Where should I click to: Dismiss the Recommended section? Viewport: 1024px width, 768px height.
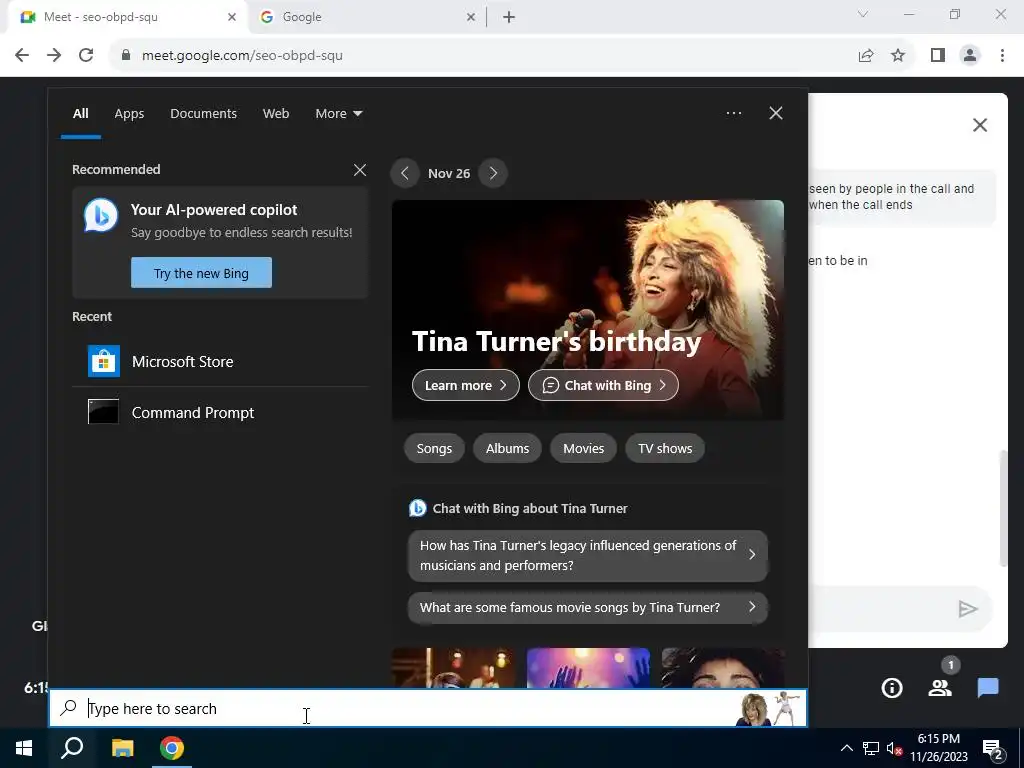[360, 170]
